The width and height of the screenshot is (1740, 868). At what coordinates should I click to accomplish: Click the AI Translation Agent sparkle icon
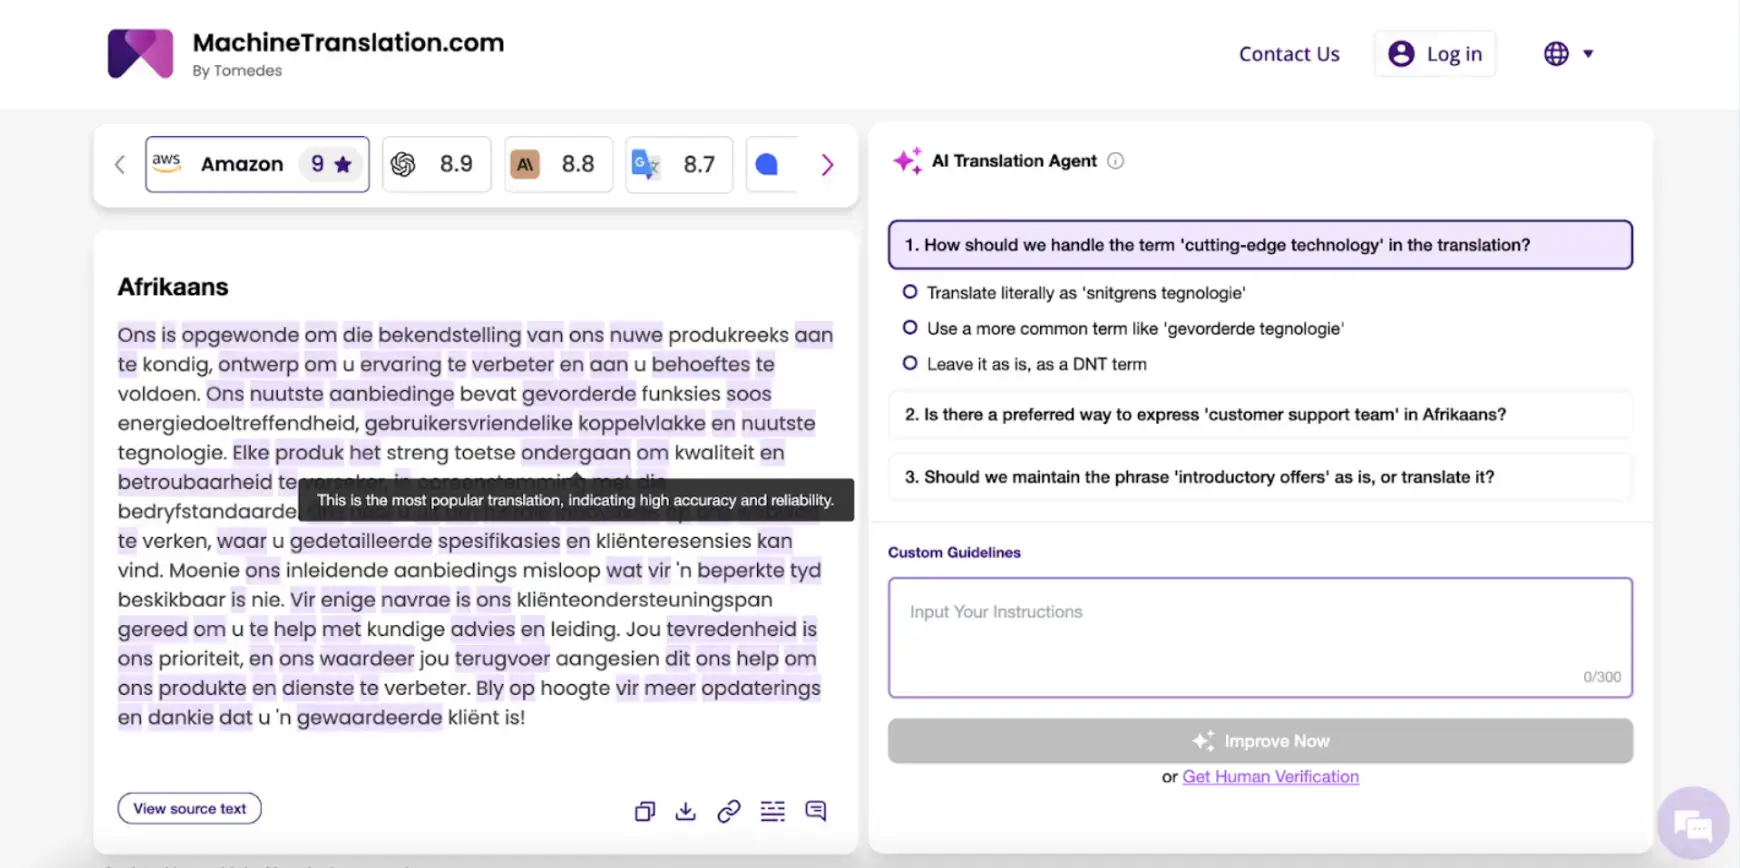[908, 161]
